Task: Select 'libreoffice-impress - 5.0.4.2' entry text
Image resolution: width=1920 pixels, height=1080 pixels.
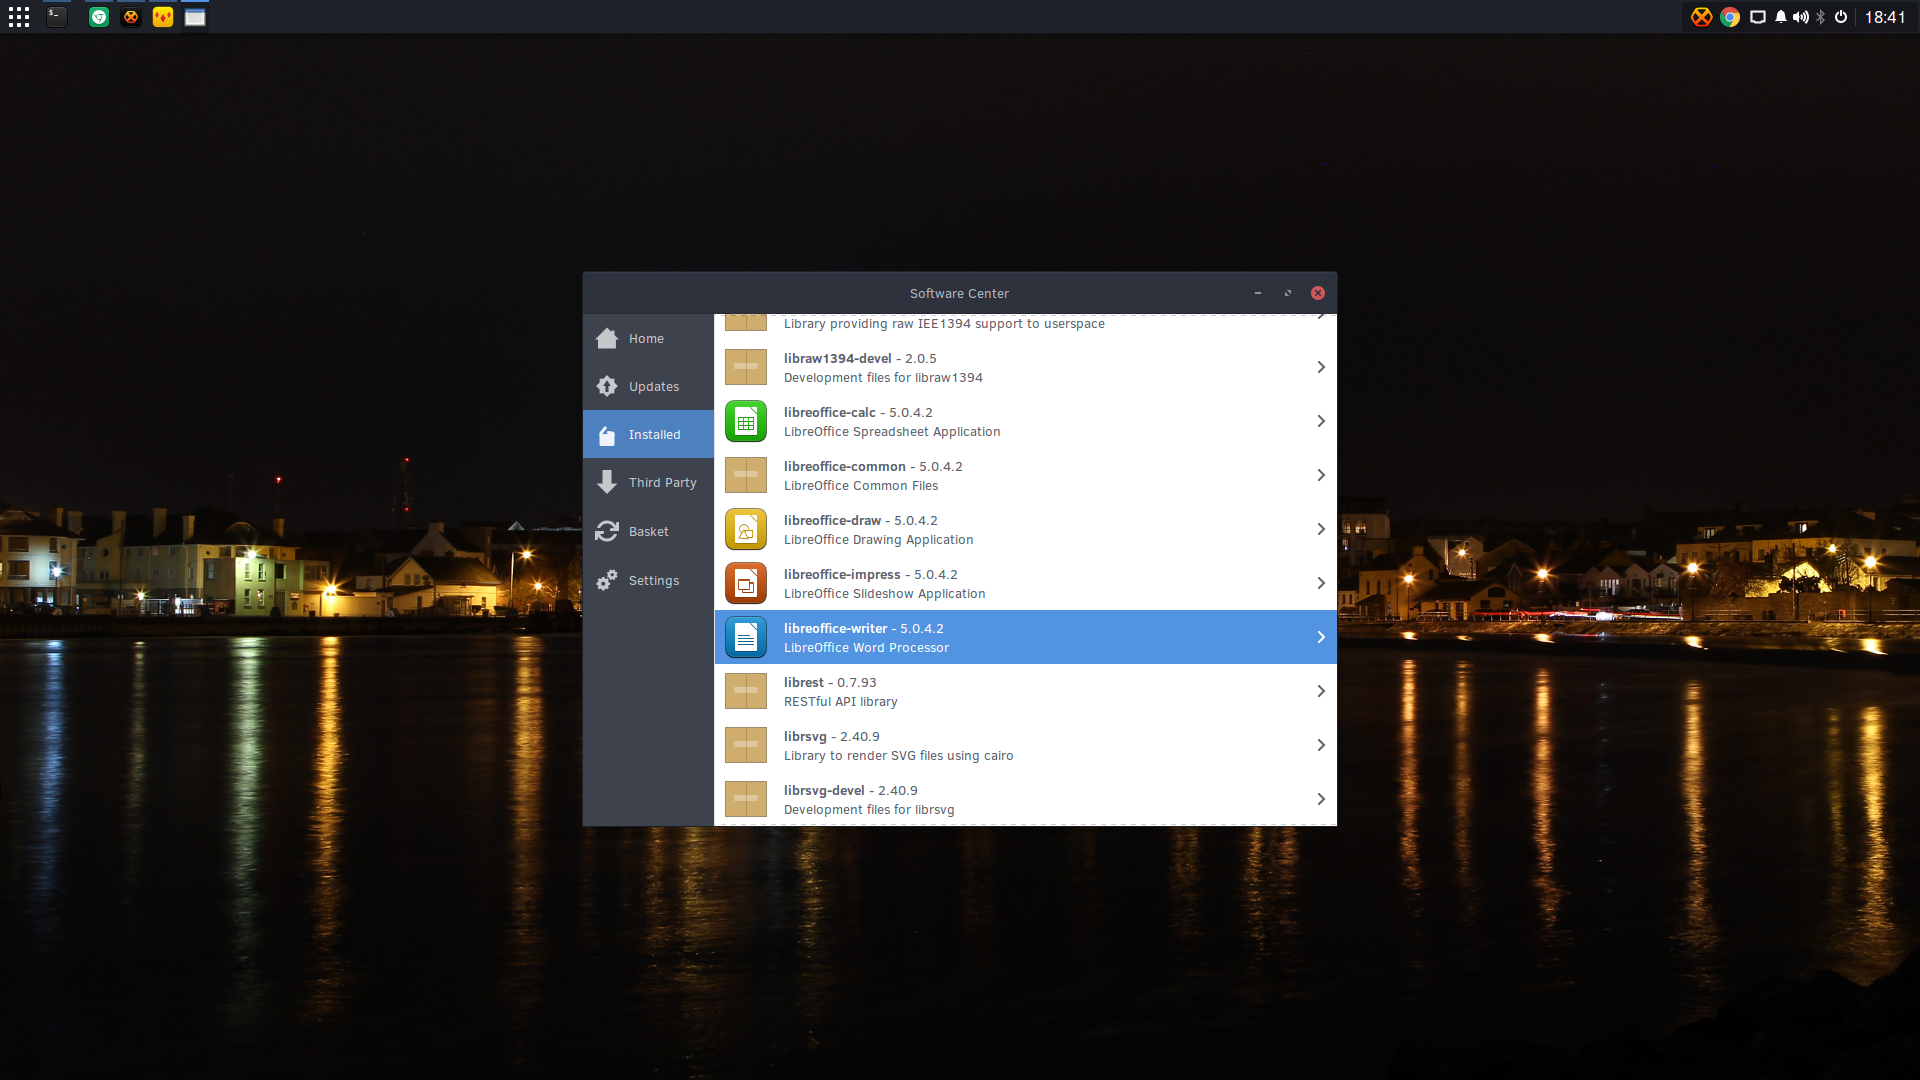Action: (x=870, y=574)
